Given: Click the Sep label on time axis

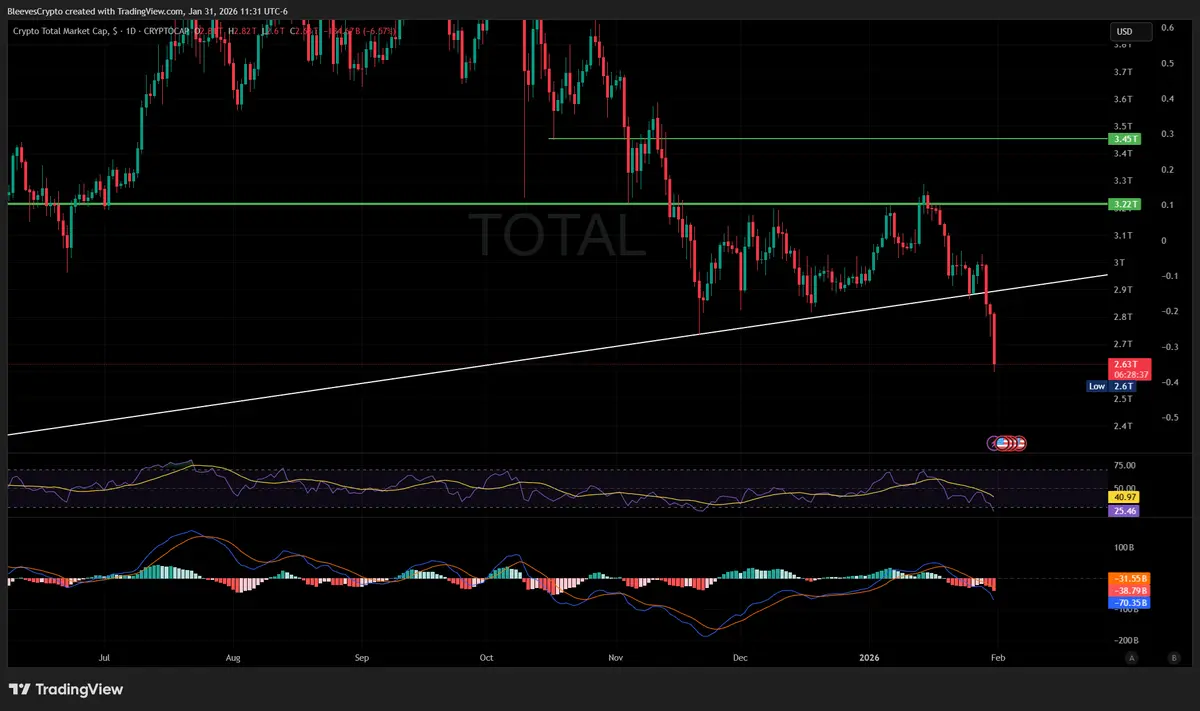Looking at the screenshot, I should click(362, 659).
